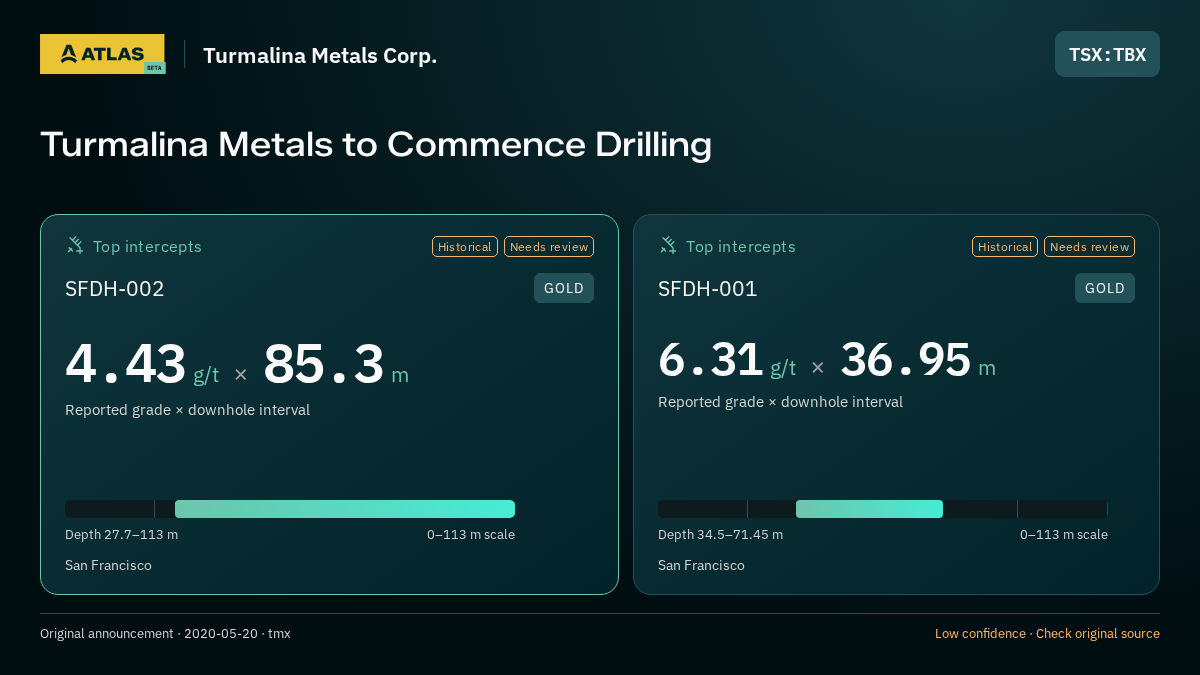The height and width of the screenshot is (675, 1200).
Task: Click the hole ID SFDH-002
Action: pos(115,289)
